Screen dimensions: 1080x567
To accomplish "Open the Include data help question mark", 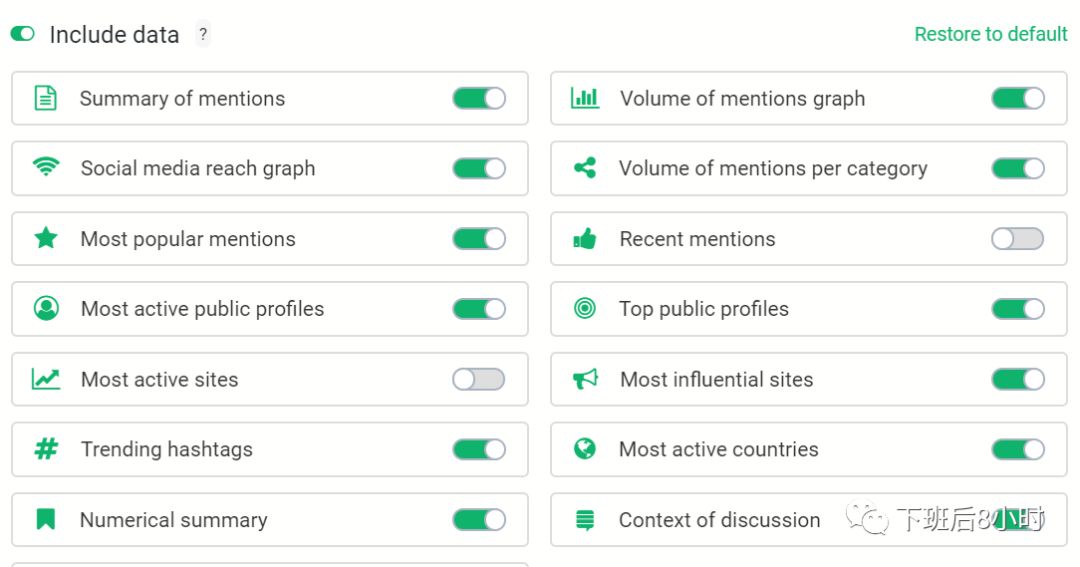I will pos(203,34).
